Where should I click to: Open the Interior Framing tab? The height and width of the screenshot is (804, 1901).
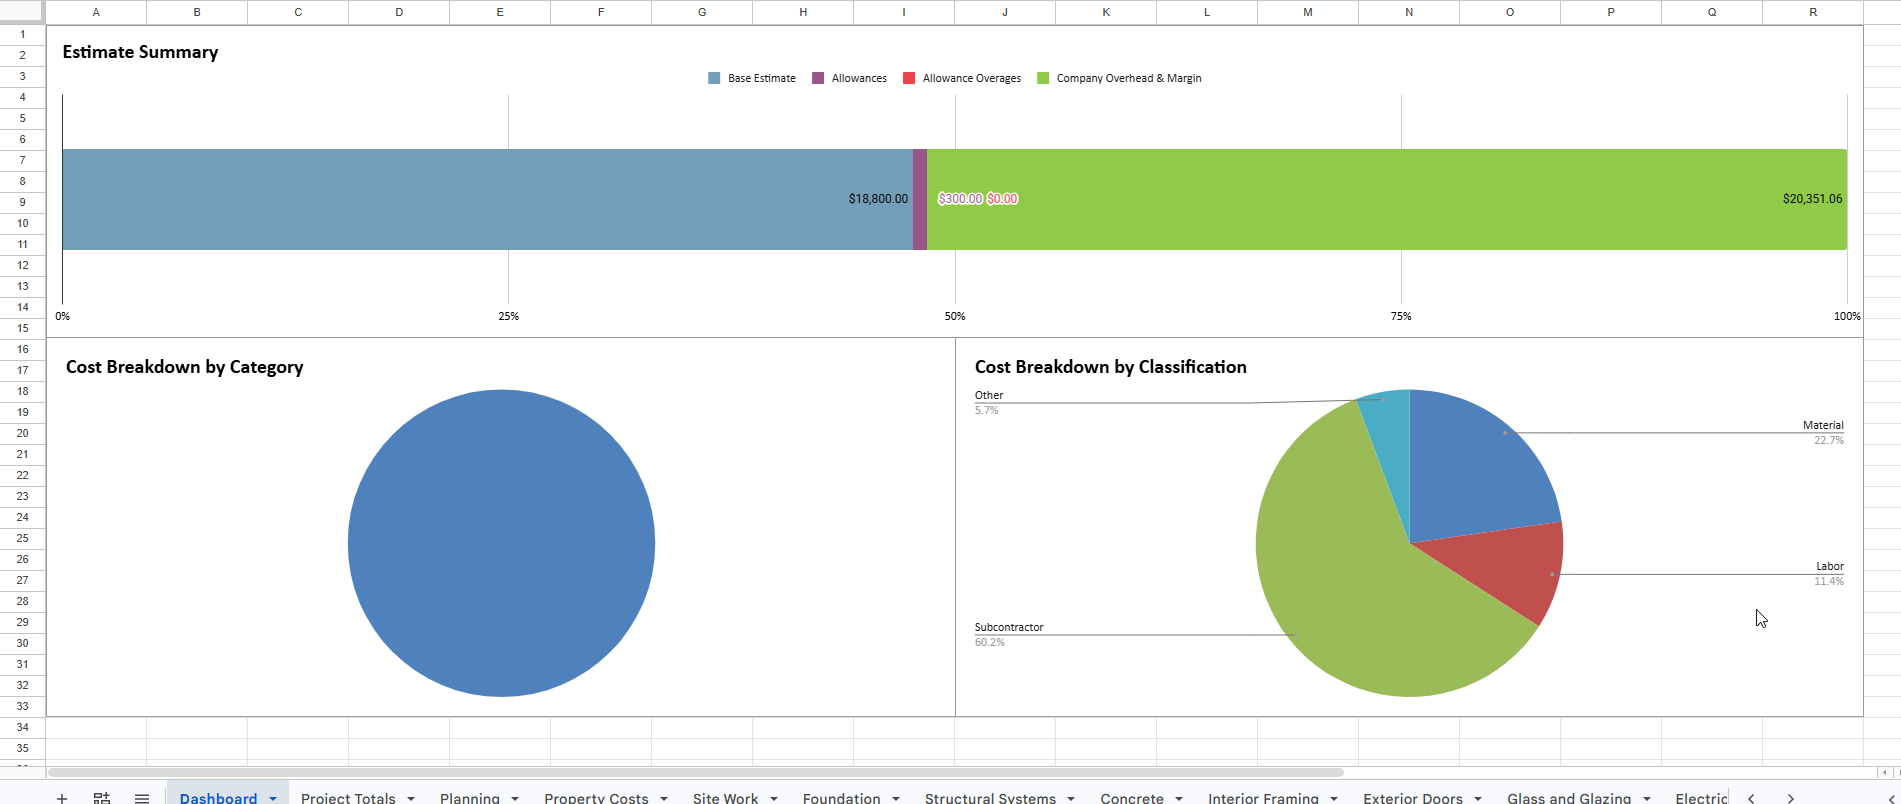coord(1263,798)
